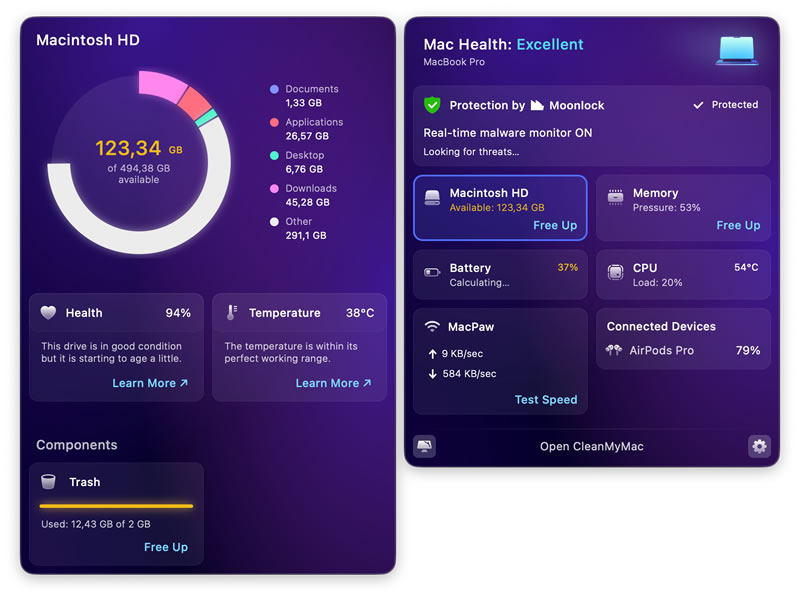This screenshot has height=598, width=800.
Task: Click the Protected checkmark icon
Action: pyautogui.click(x=698, y=105)
